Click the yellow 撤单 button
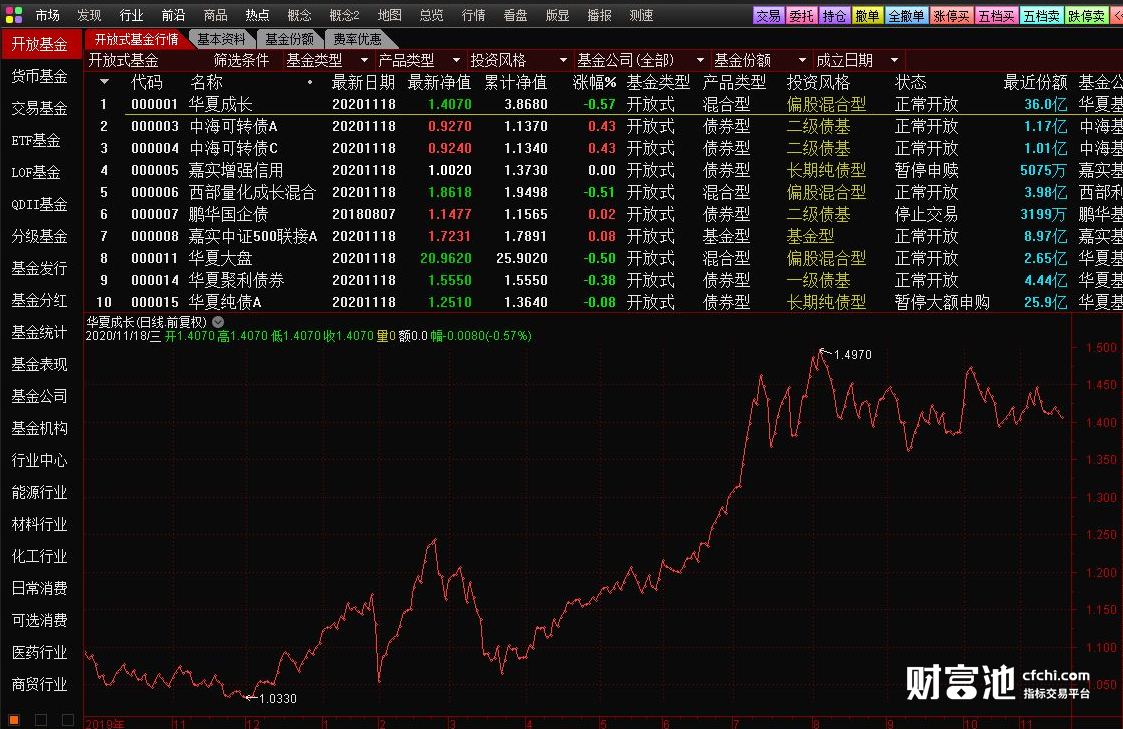 pyautogui.click(x=867, y=15)
